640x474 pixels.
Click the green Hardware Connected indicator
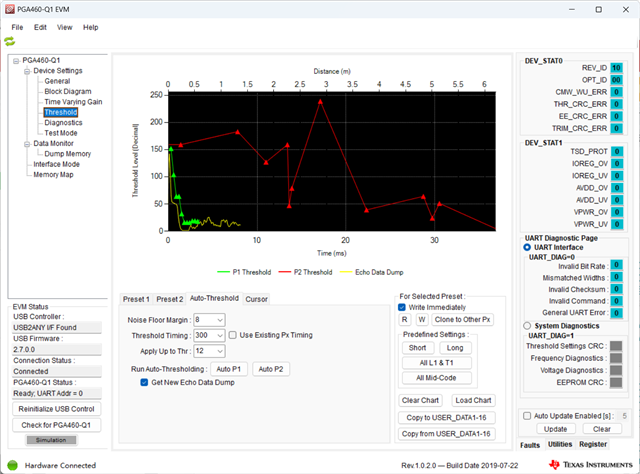13,465
